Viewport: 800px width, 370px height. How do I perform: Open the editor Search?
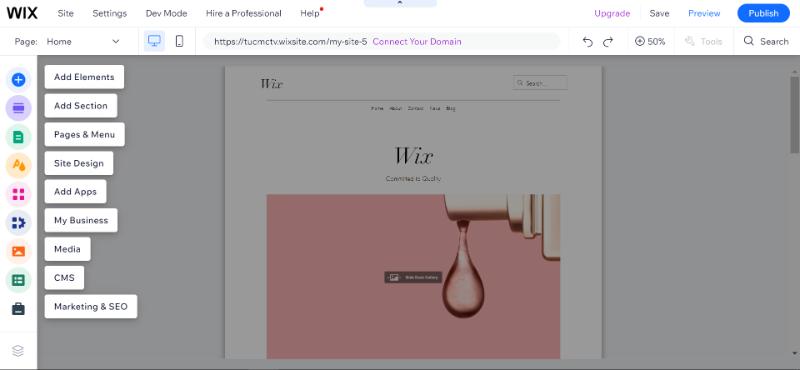pyautogui.click(x=766, y=41)
